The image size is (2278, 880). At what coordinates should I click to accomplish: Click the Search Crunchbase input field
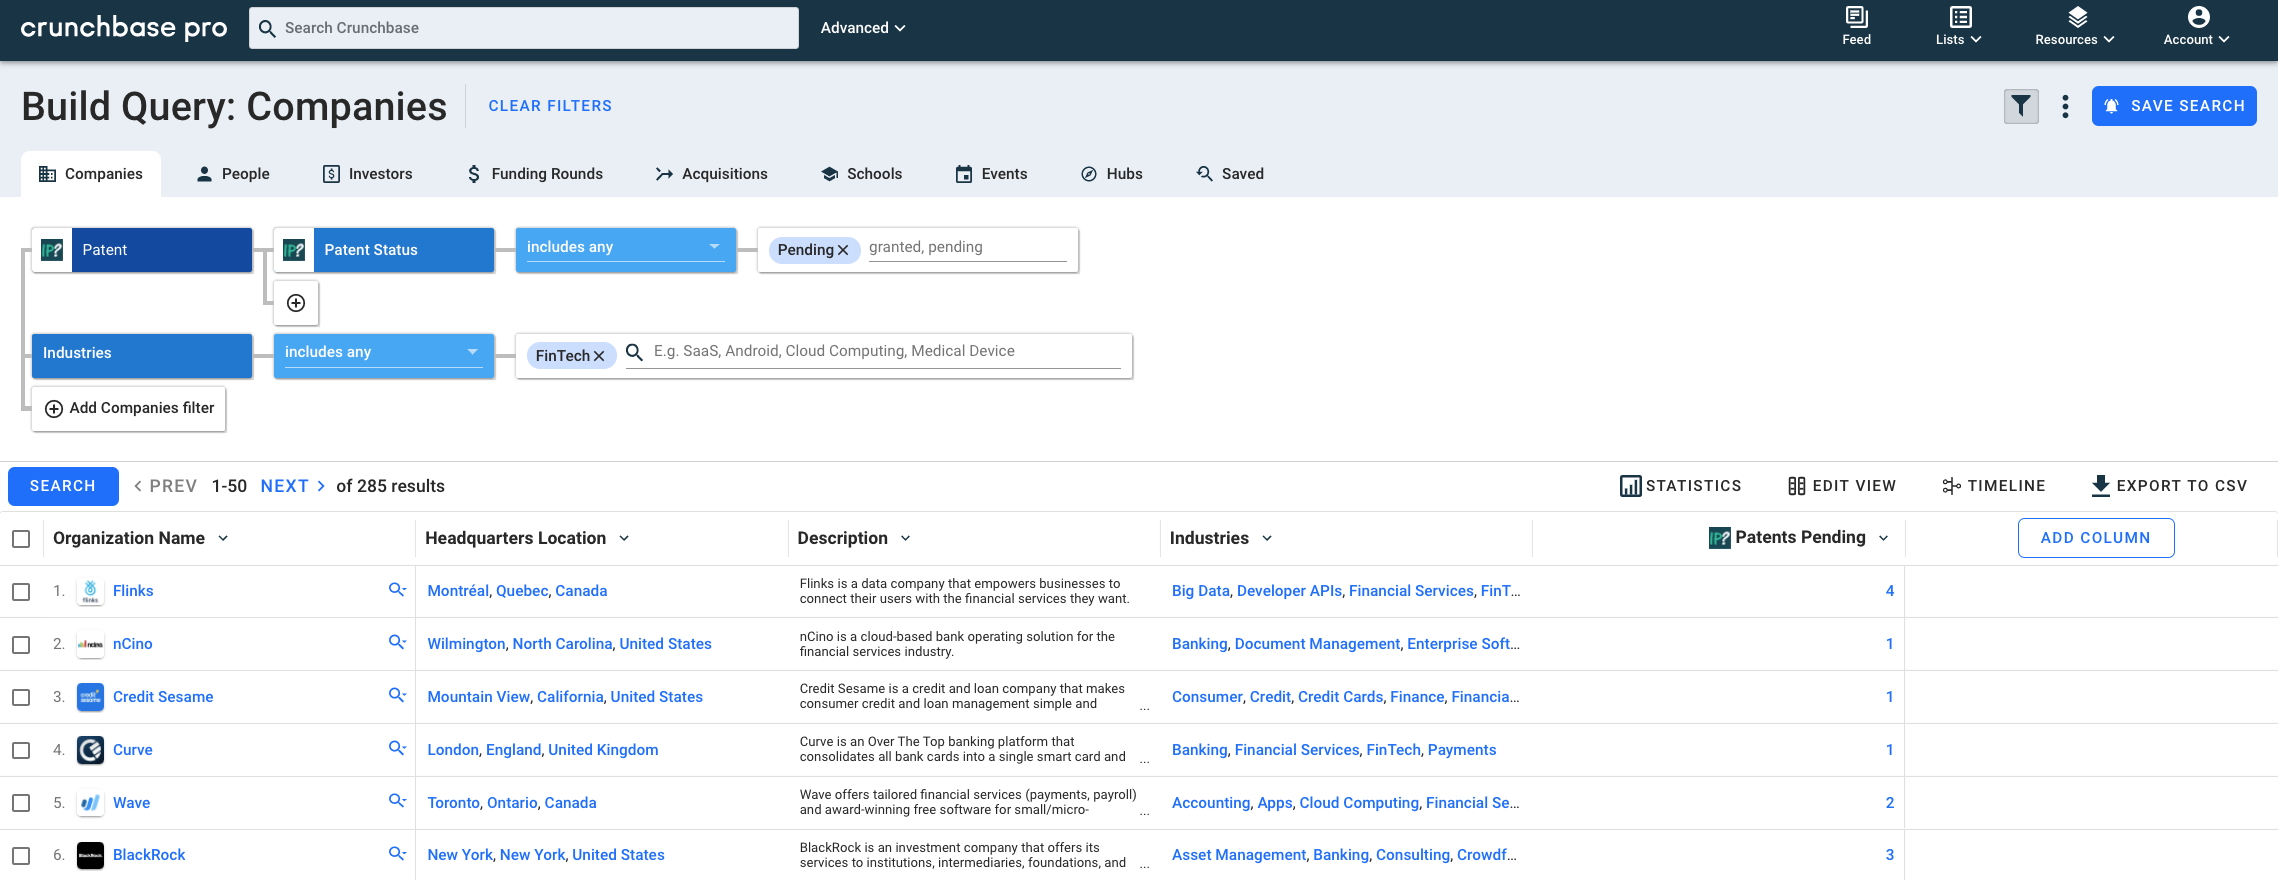(x=524, y=28)
